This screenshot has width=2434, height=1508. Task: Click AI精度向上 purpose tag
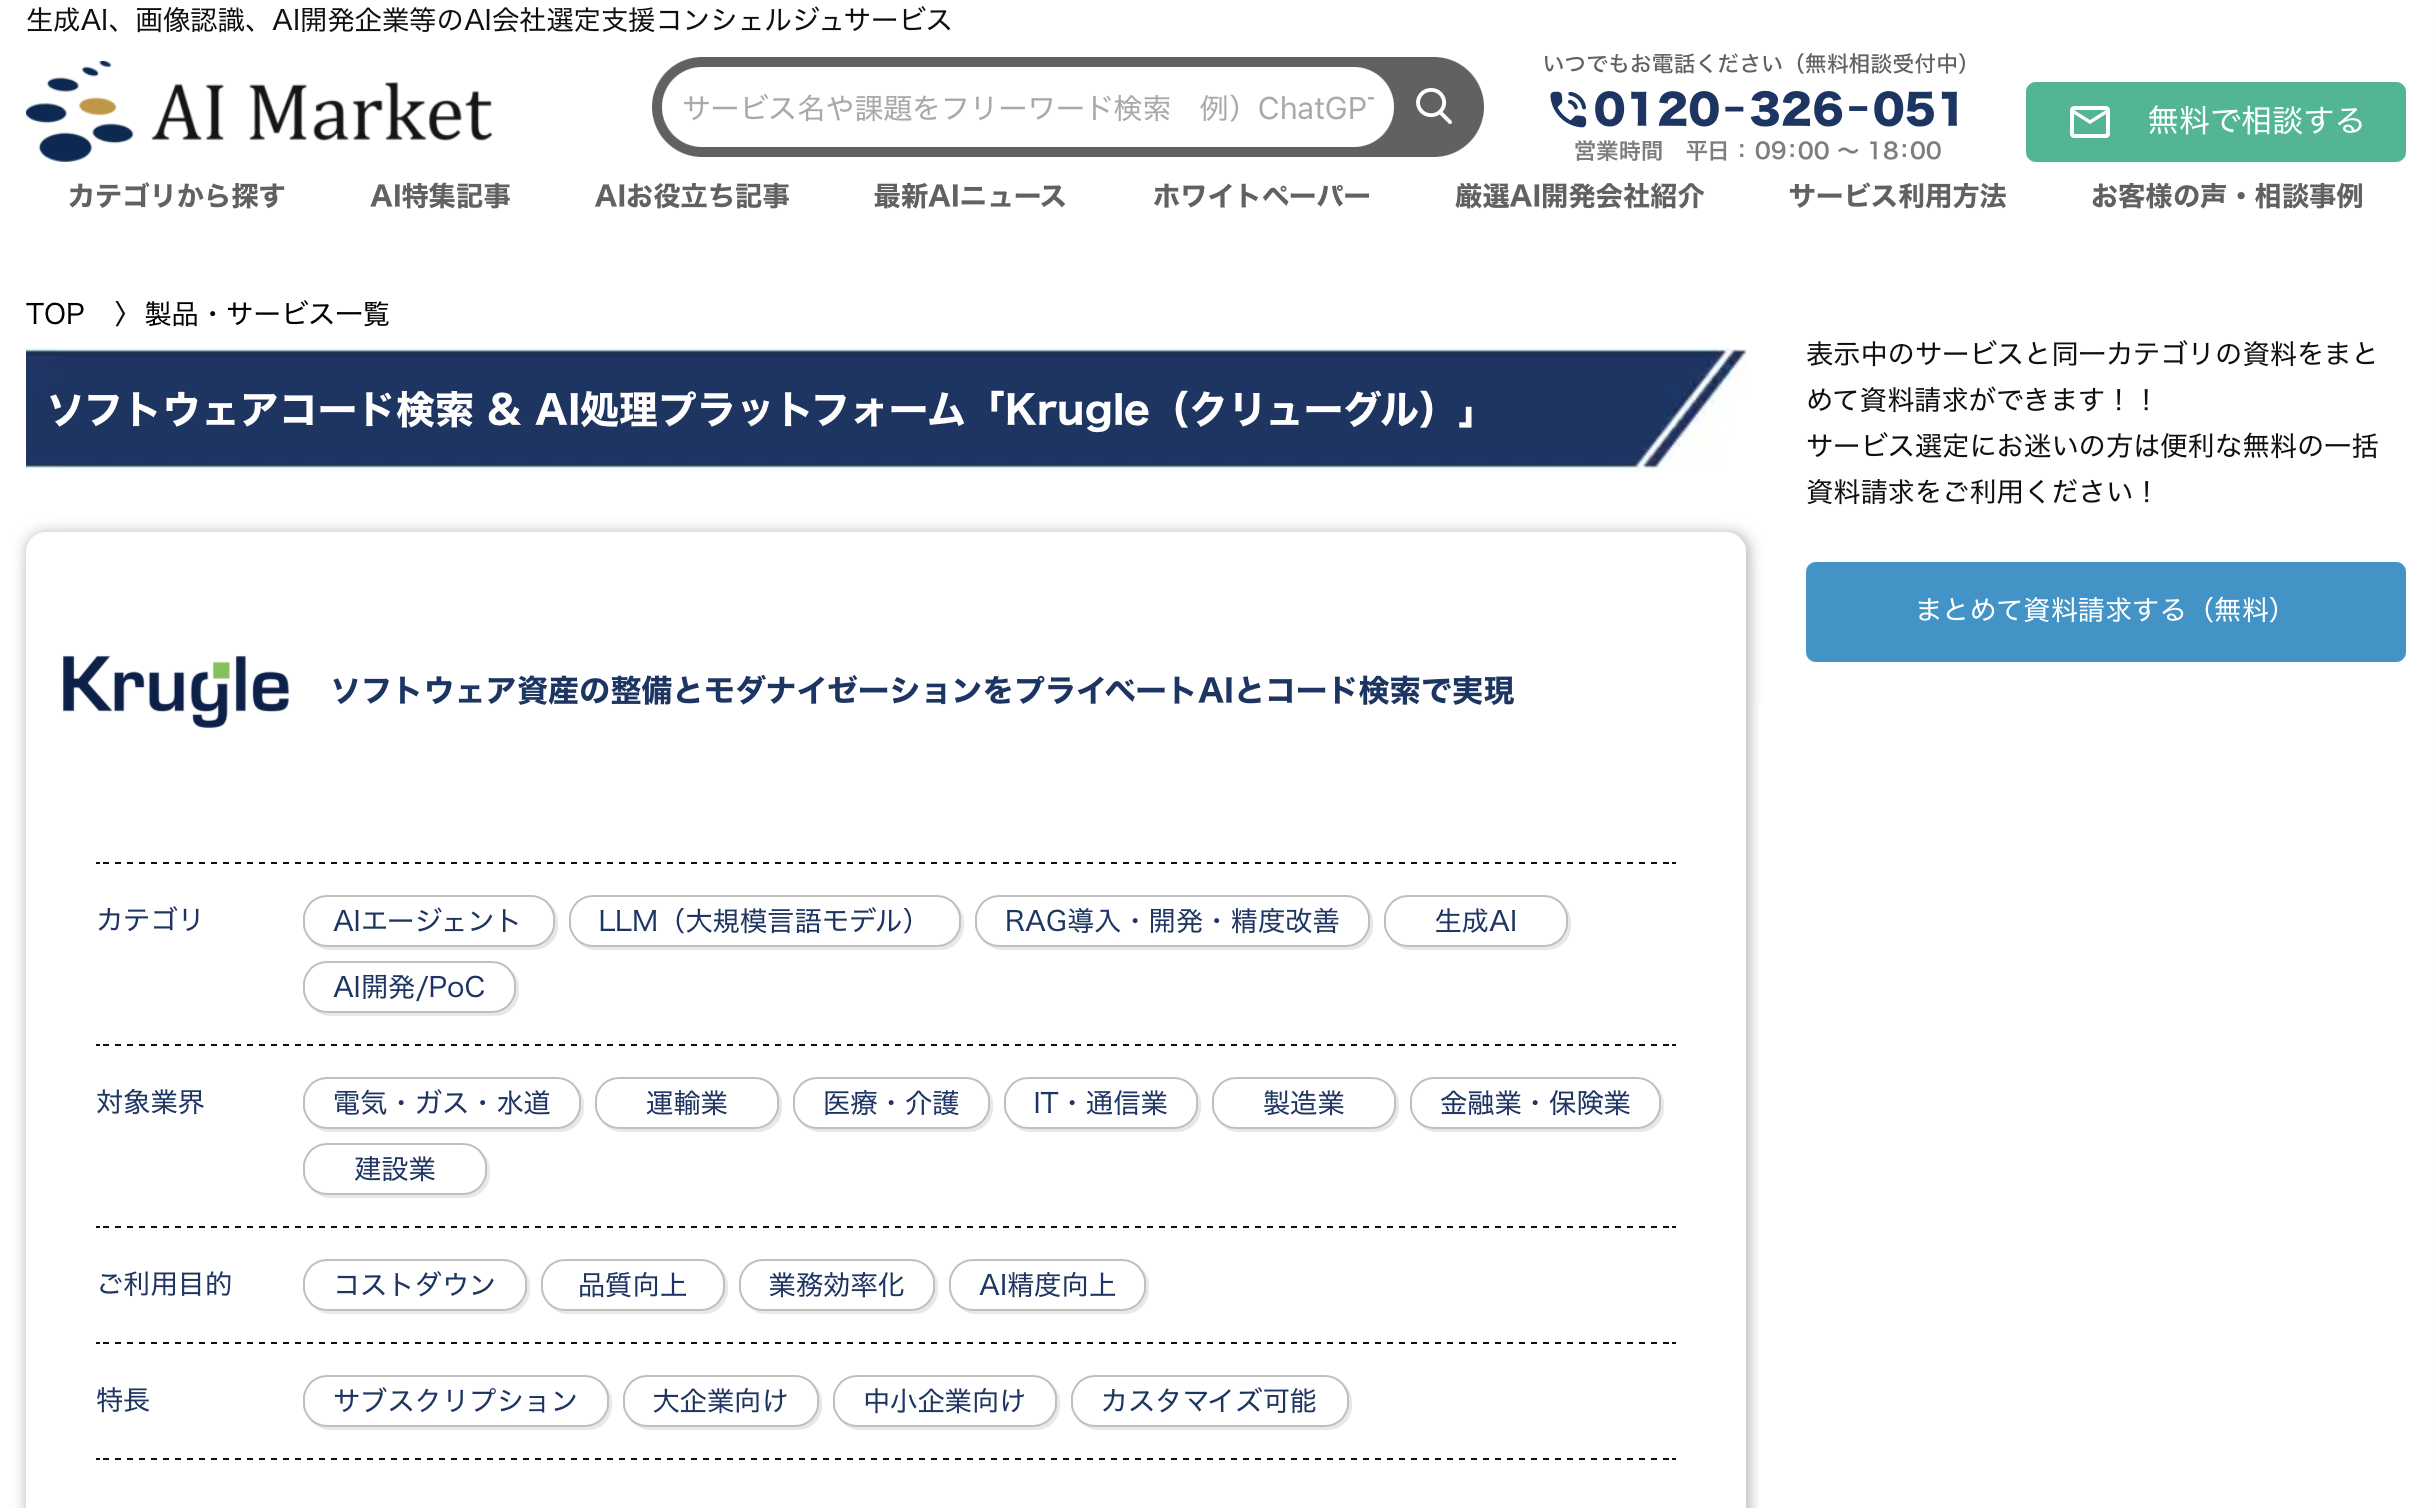click(x=1047, y=1285)
